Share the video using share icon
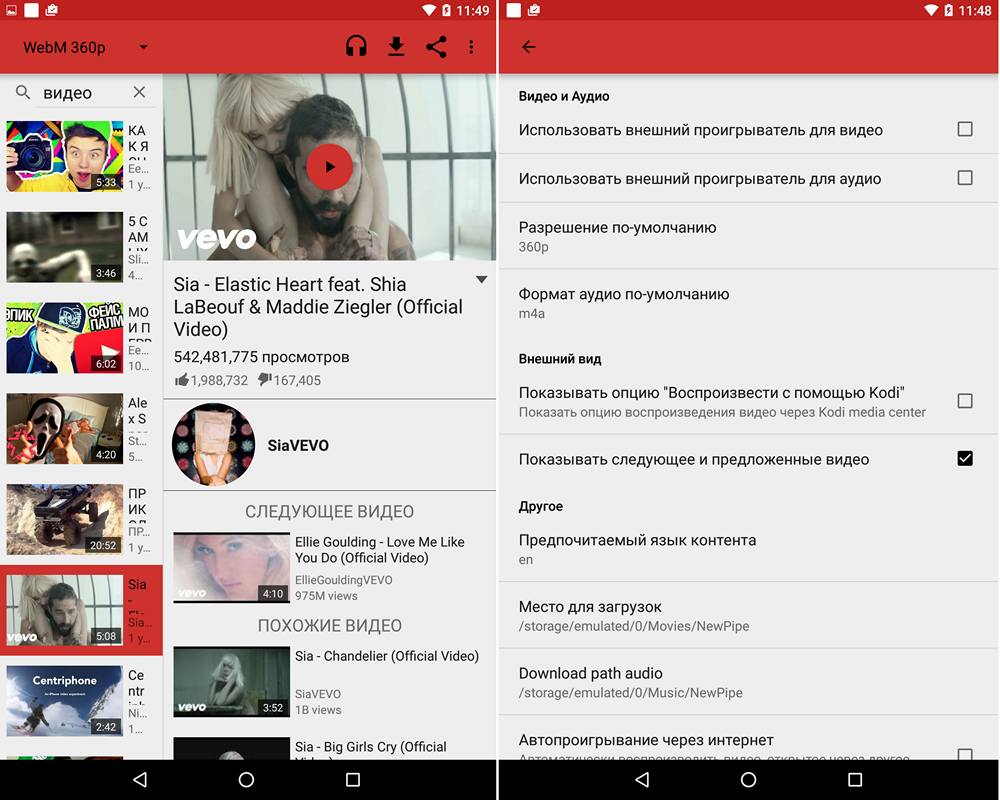Viewport: 1000px width, 800px height. pos(436,47)
